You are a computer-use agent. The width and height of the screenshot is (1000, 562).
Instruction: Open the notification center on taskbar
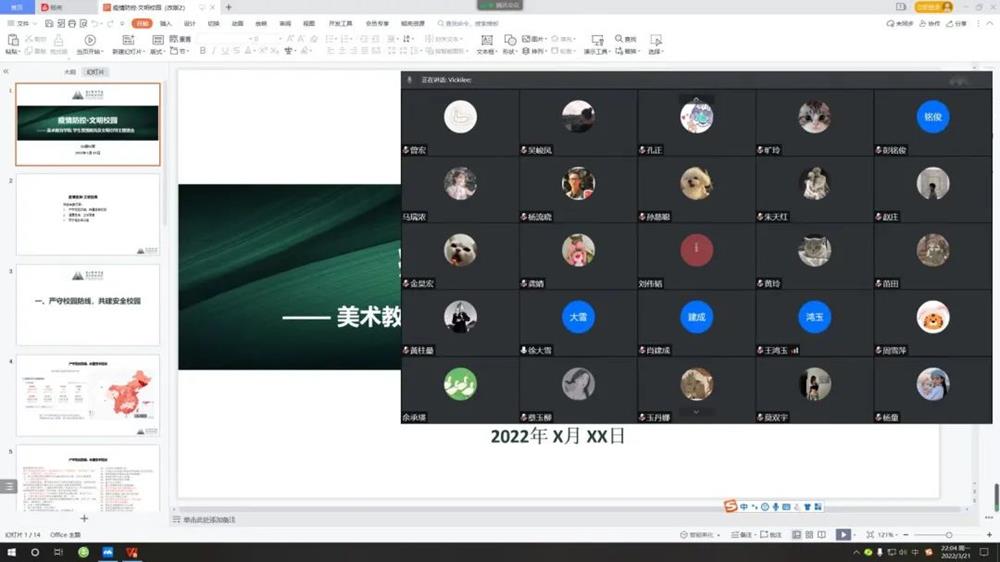(x=984, y=552)
